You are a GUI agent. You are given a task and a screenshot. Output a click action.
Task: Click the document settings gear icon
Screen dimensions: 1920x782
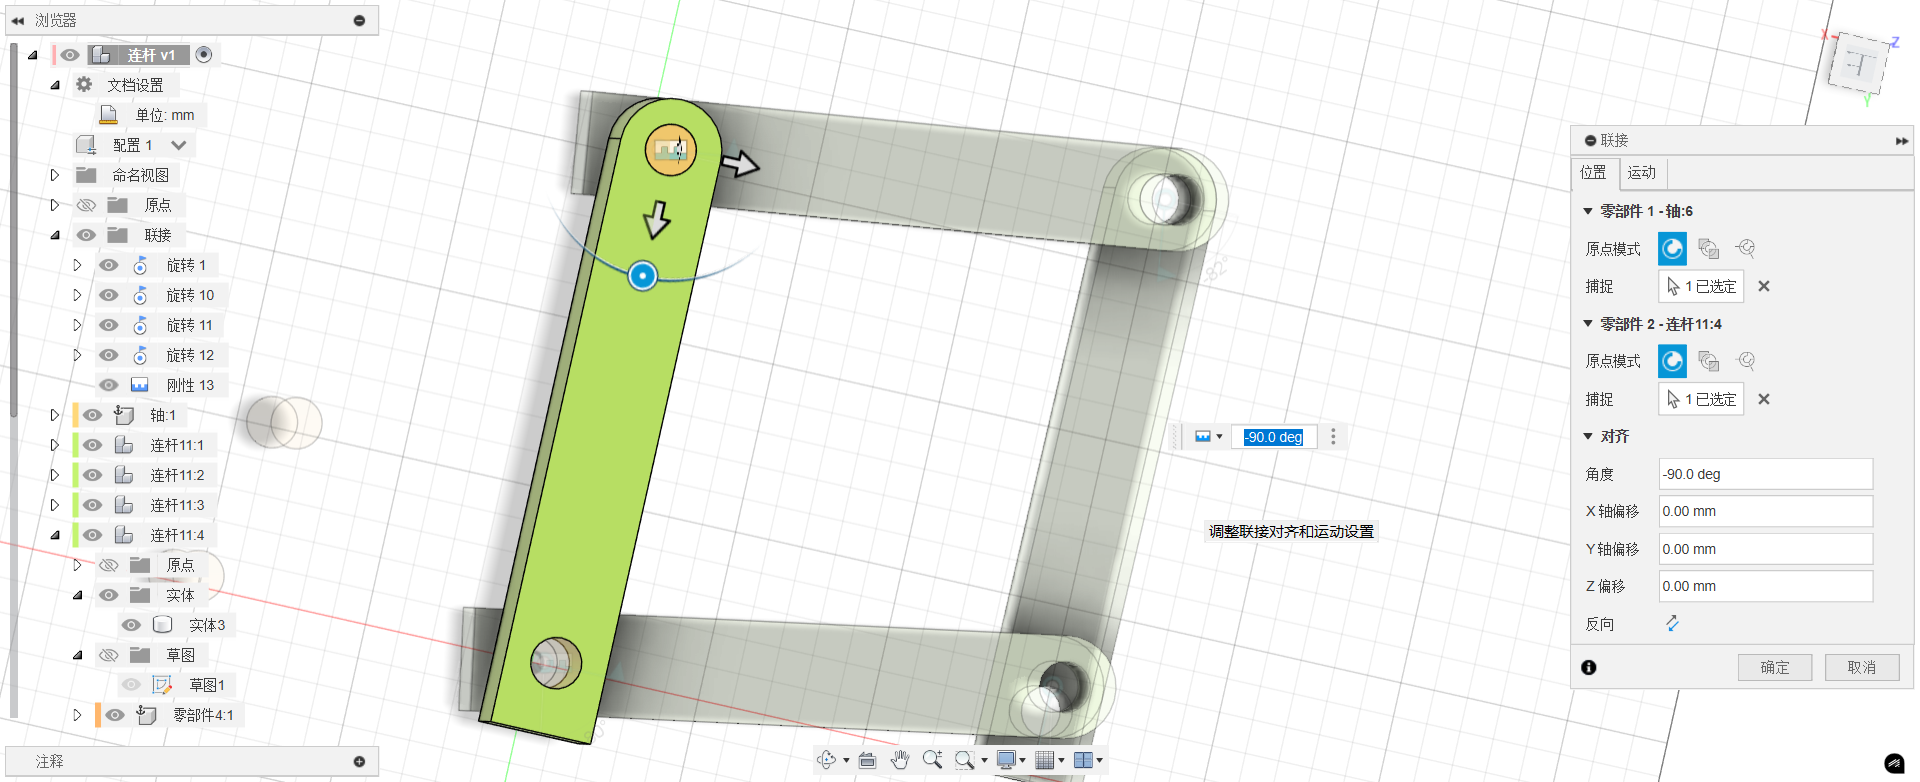pyautogui.click(x=84, y=85)
